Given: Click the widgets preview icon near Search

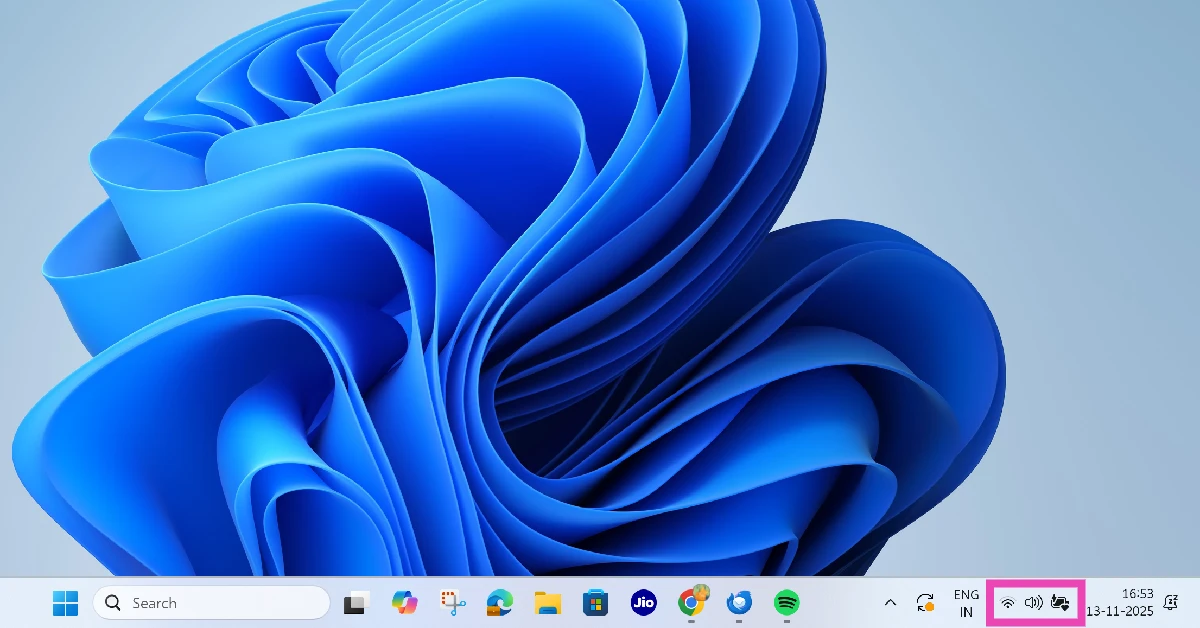Looking at the screenshot, I should click(357, 603).
